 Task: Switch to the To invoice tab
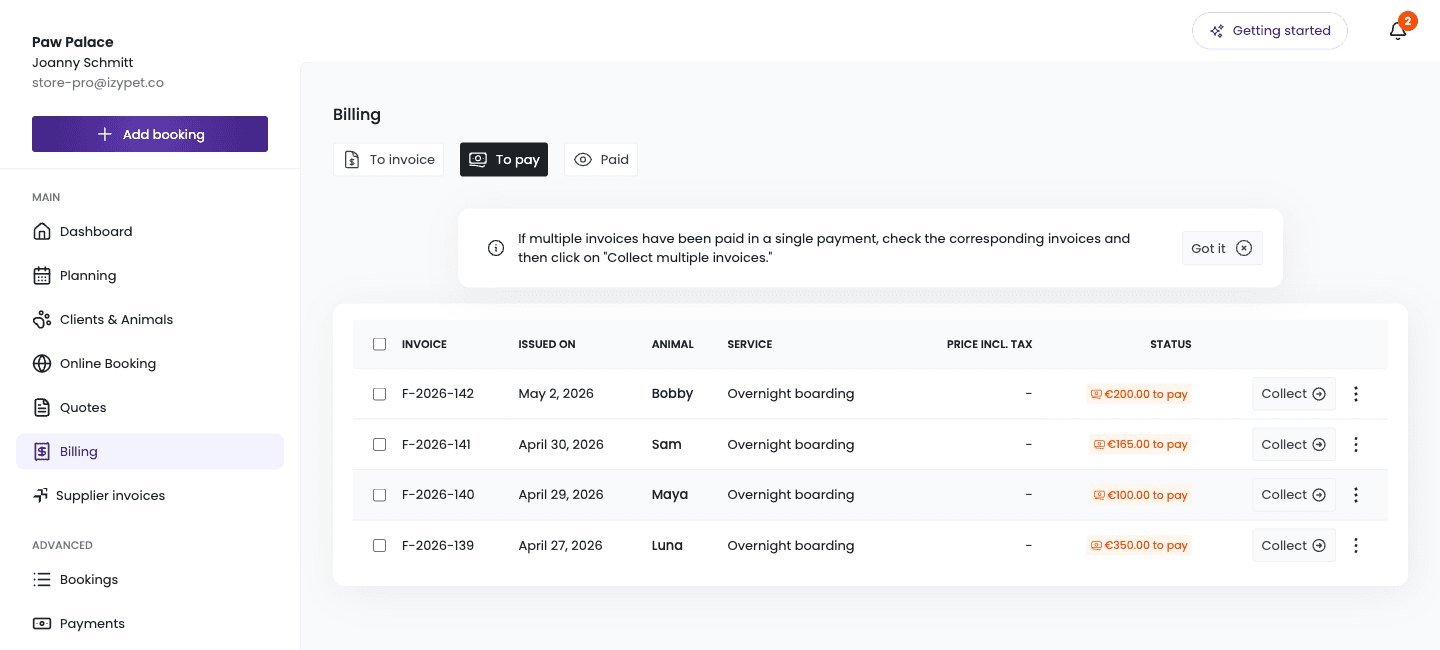388,160
